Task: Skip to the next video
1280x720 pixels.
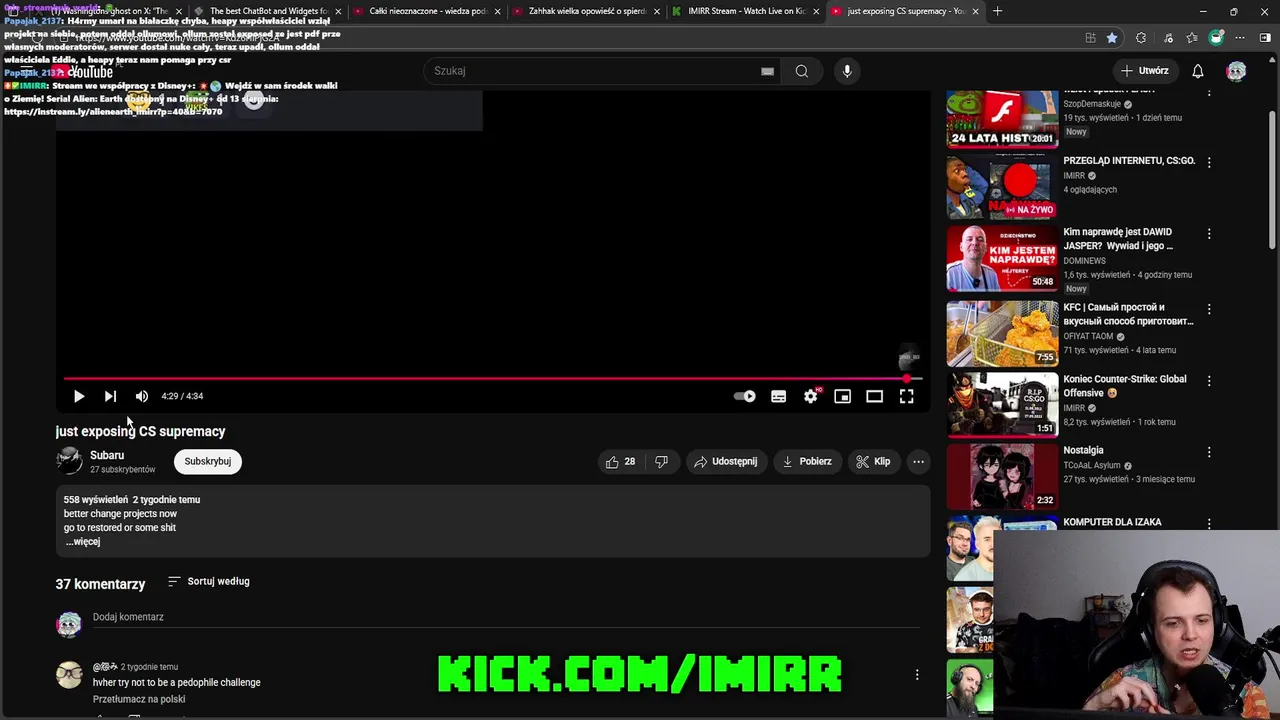Action: coord(110,396)
